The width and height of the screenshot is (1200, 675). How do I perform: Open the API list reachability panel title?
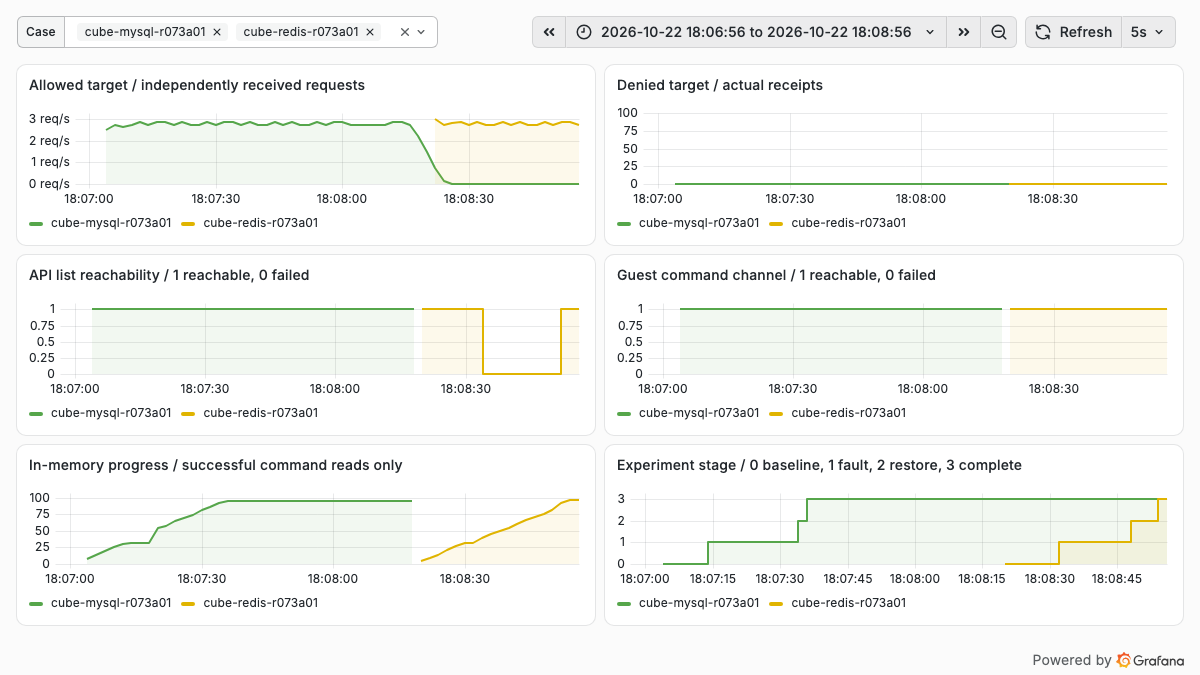click(169, 275)
